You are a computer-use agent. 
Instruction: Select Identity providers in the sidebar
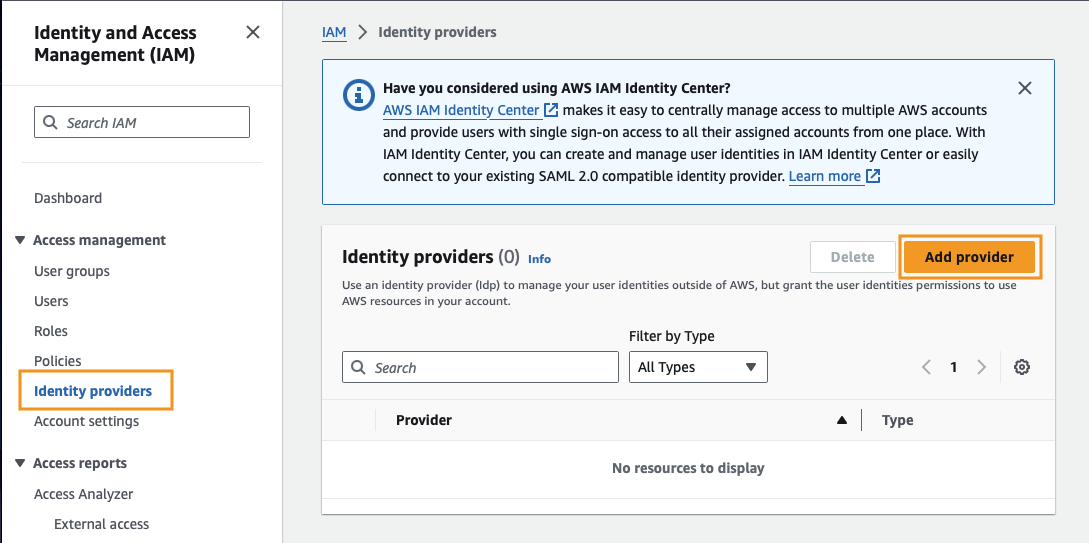[x=93, y=391]
